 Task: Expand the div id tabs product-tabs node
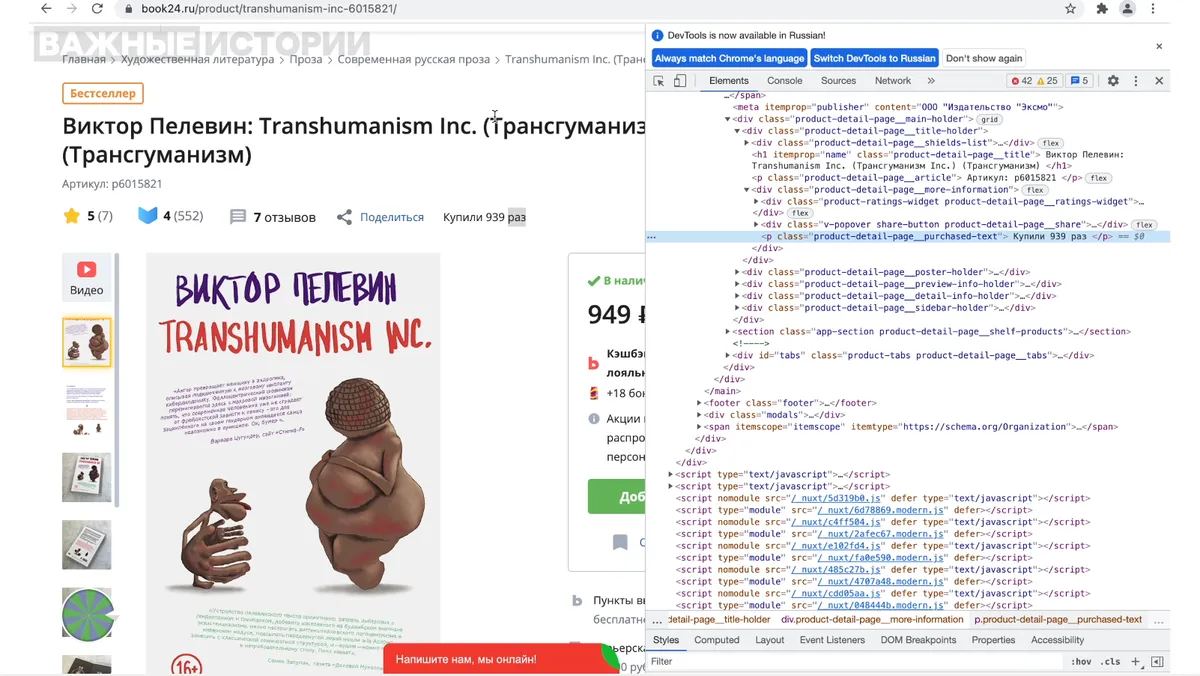(x=728, y=355)
